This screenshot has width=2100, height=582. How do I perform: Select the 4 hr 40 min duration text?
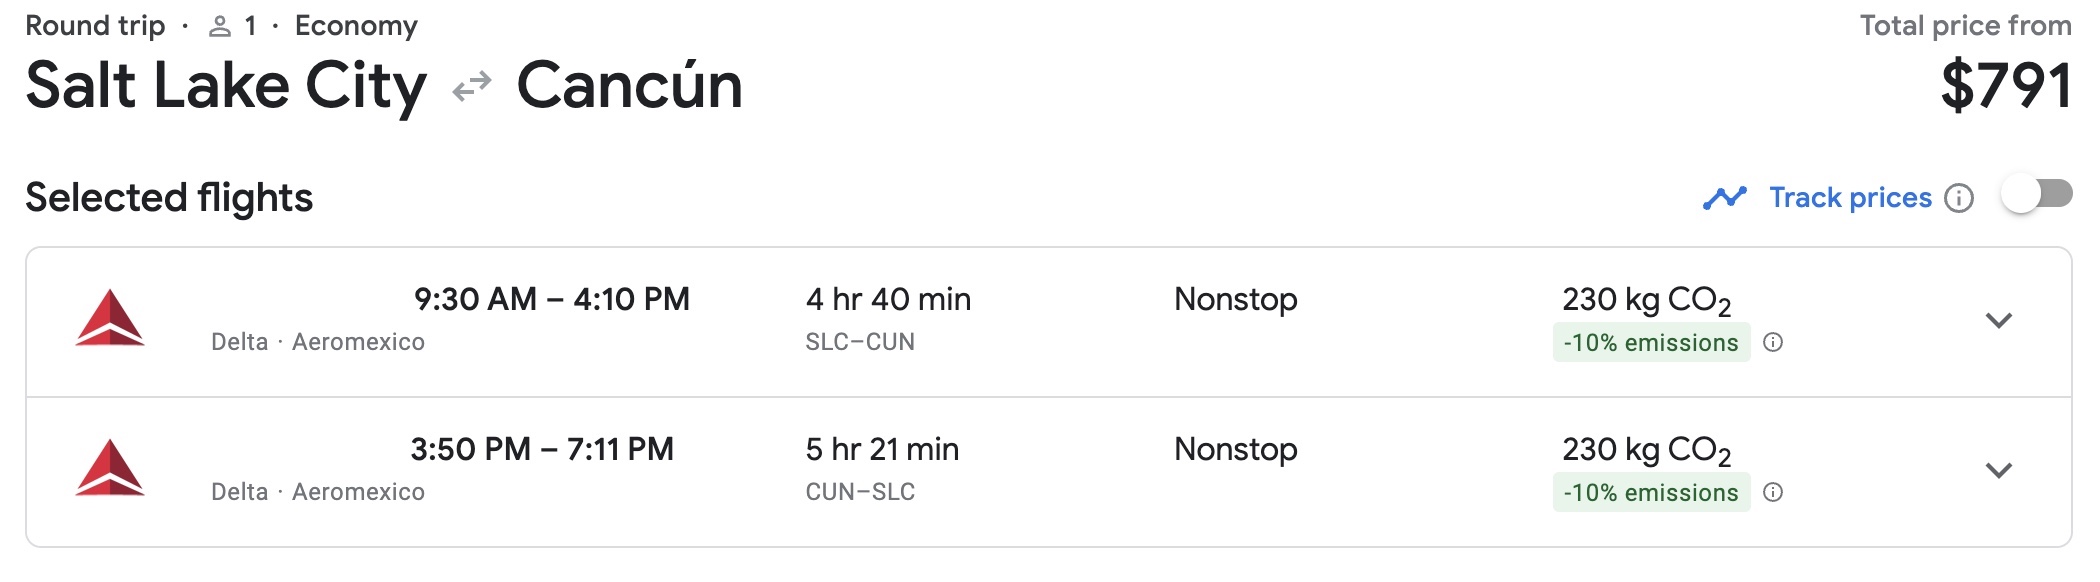[x=888, y=299]
